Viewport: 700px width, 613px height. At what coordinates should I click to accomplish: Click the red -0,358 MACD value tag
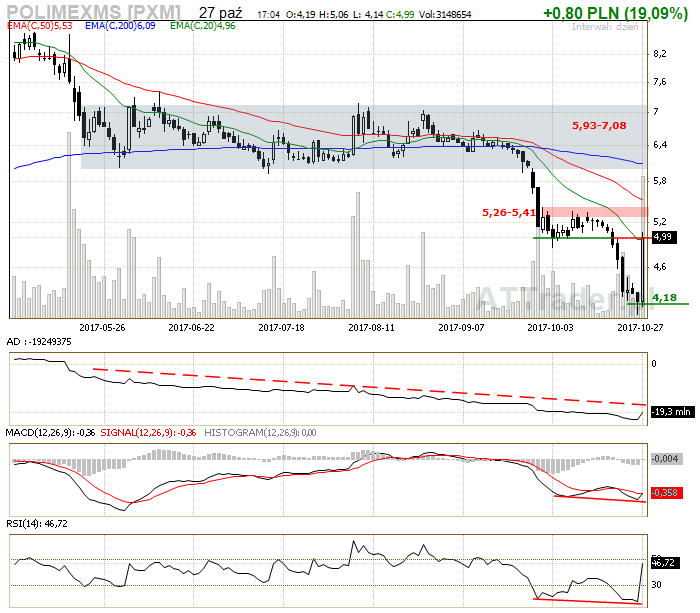click(x=667, y=493)
